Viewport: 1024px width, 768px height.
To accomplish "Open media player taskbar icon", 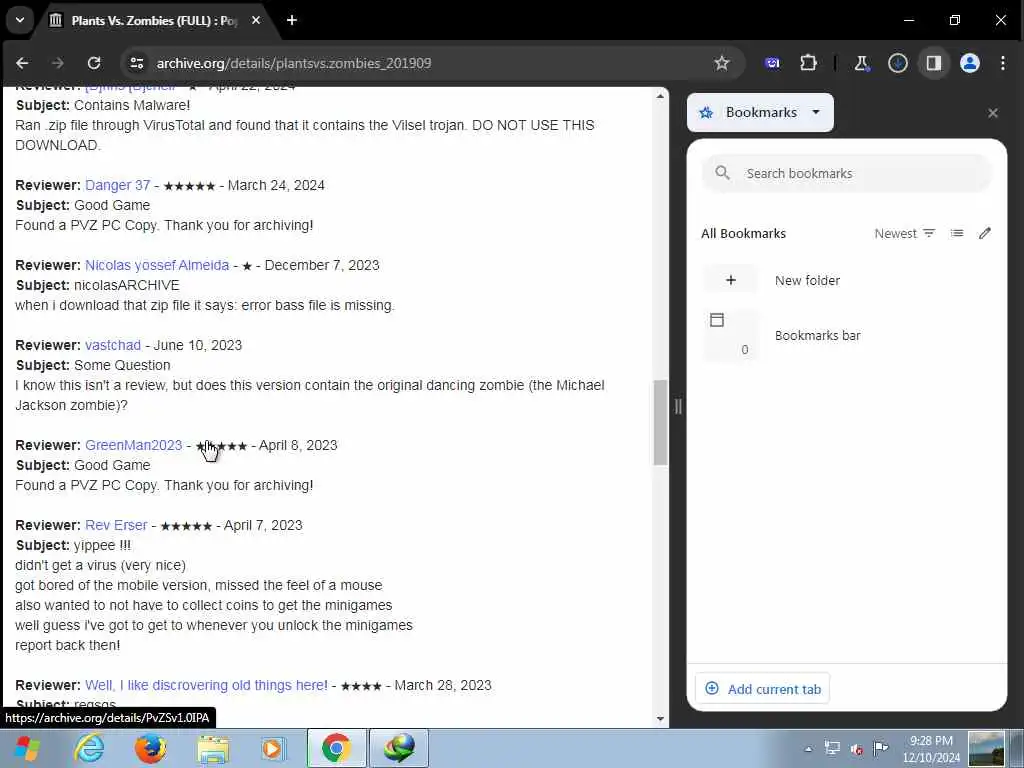I will tap(273, 748).
